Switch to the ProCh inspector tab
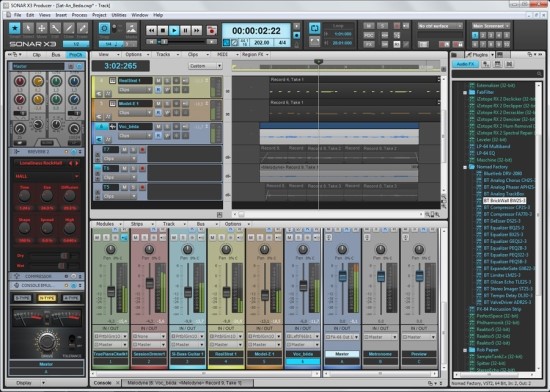 click(x=75, y=55)
